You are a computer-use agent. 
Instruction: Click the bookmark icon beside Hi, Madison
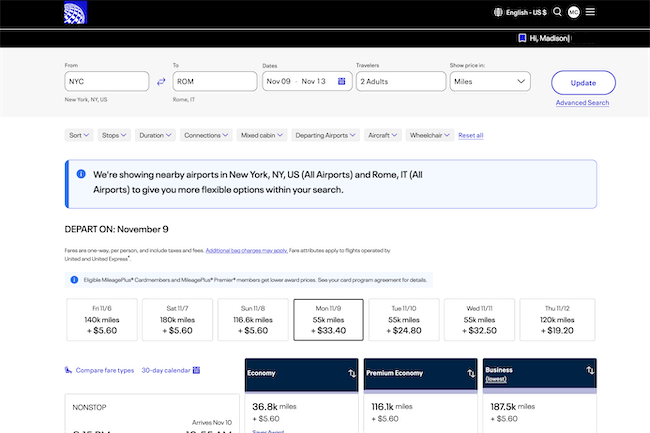522,38
